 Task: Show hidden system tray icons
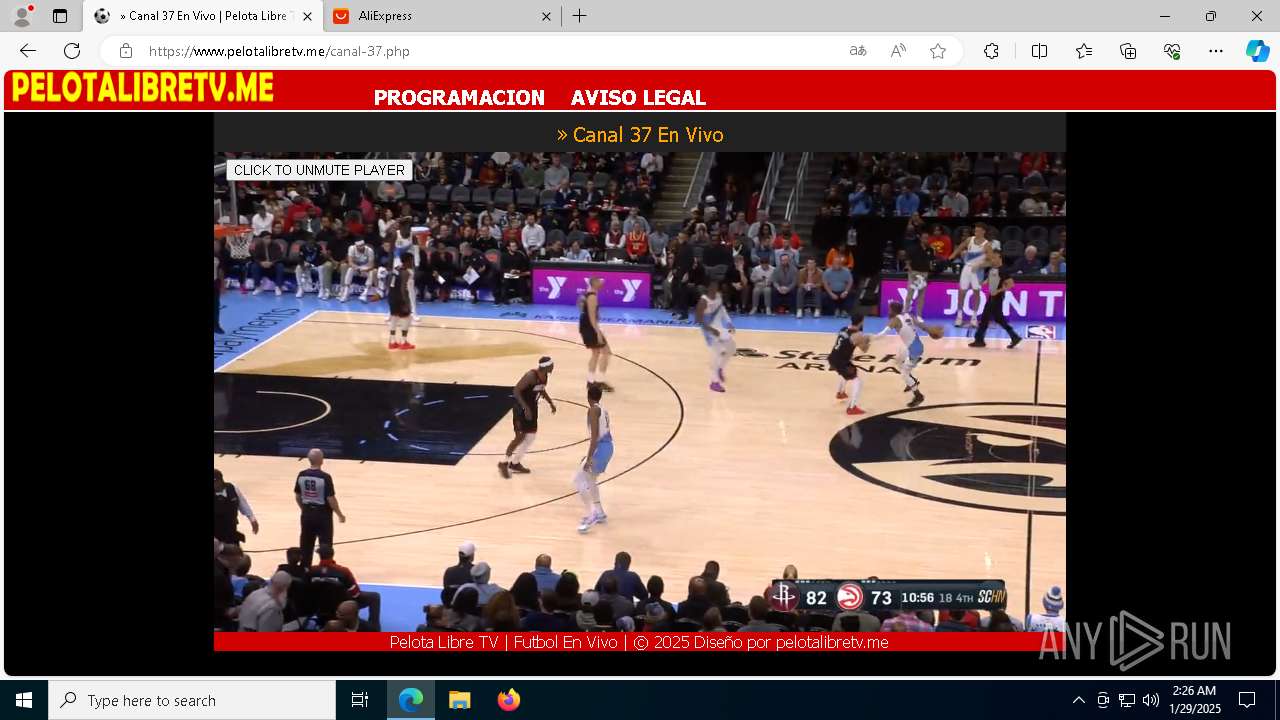pos(1078,700)
